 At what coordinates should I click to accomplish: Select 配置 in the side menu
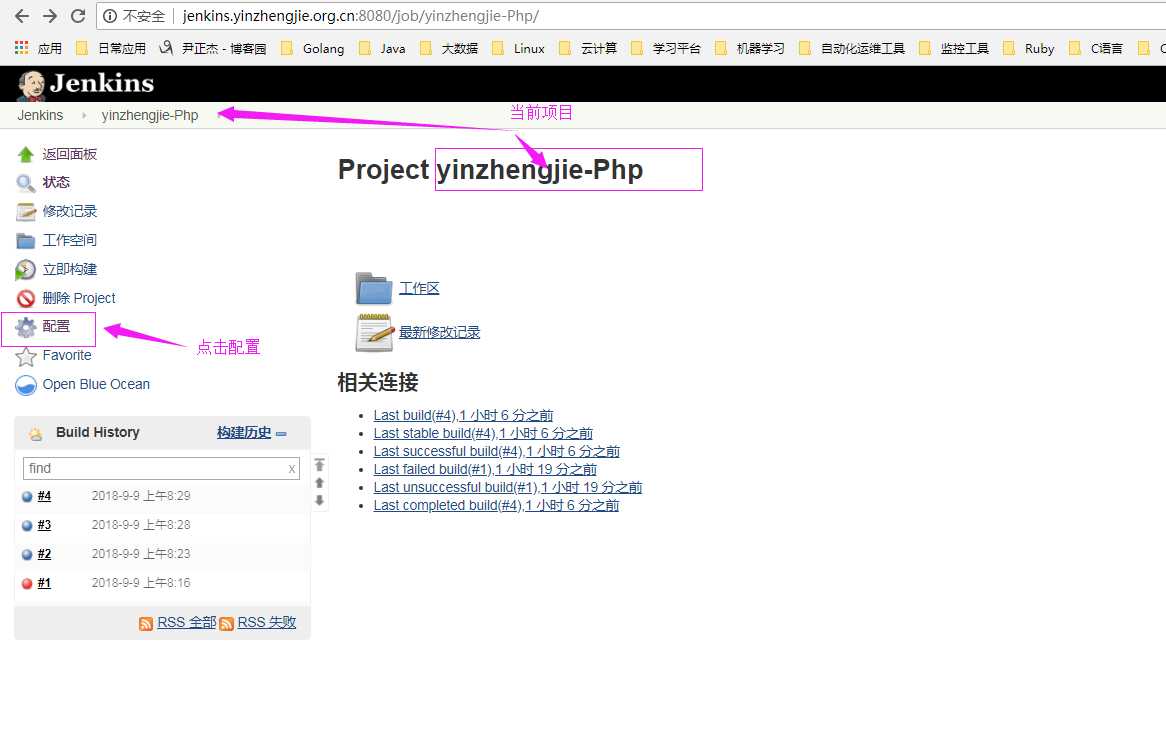[56, 326]
